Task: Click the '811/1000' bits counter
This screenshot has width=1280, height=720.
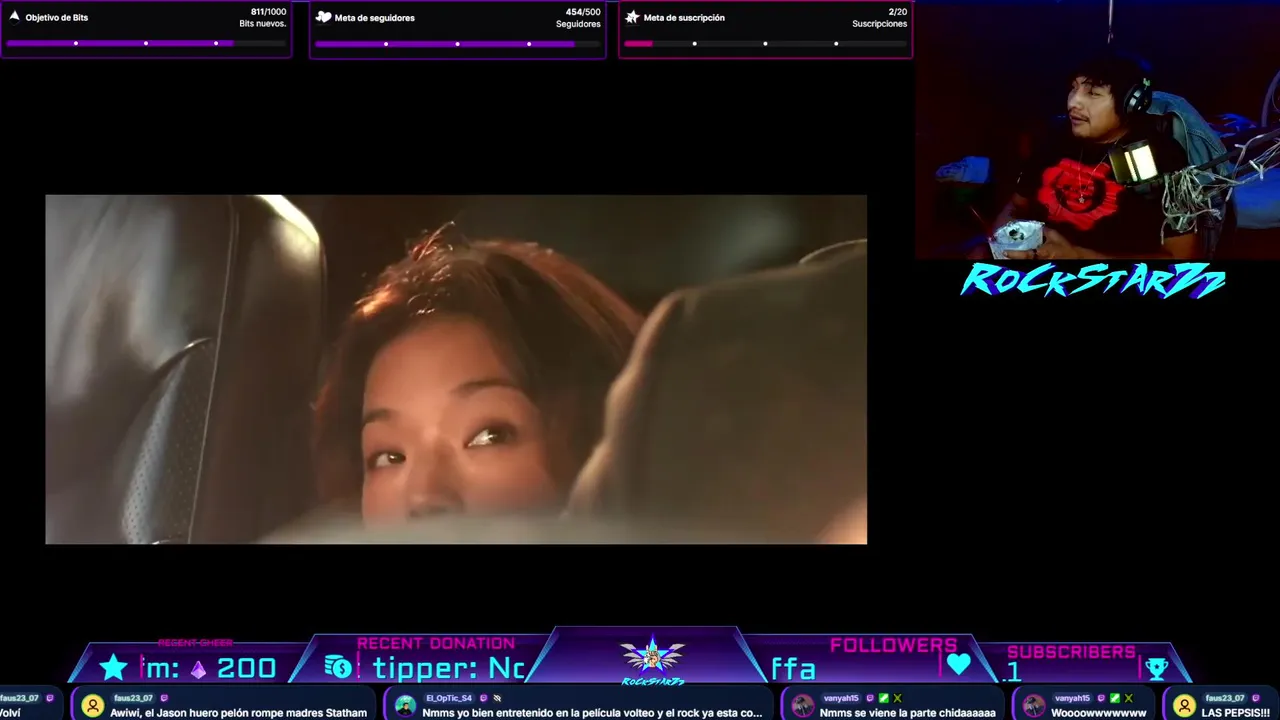Action: pos(268,12)
